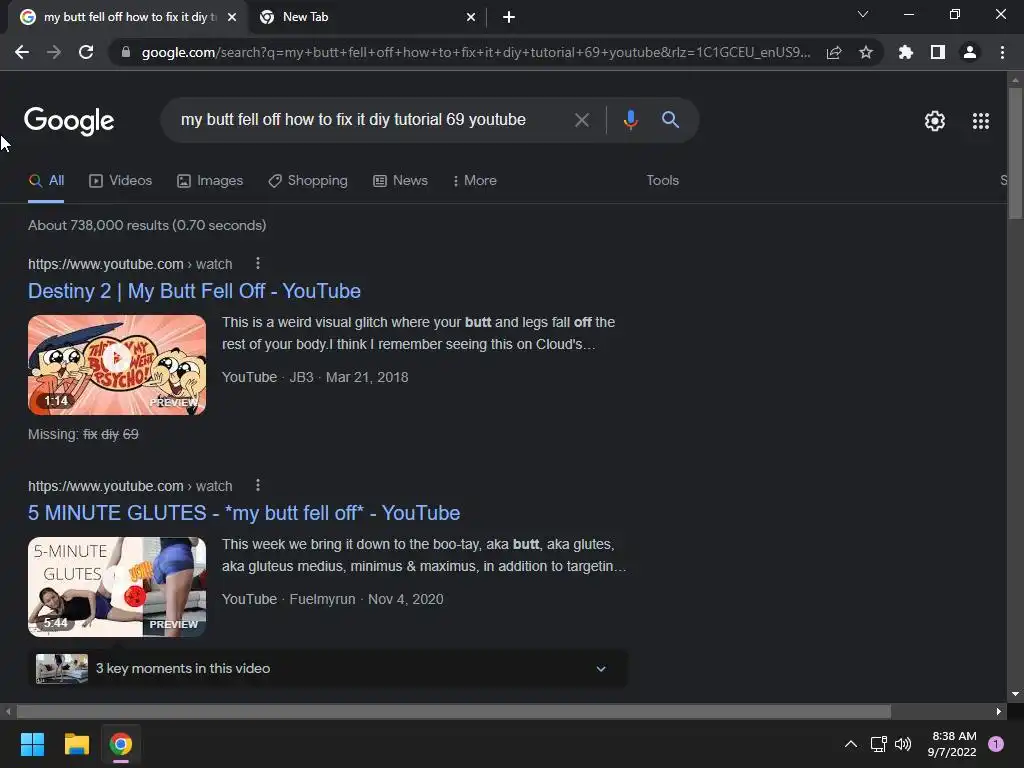
Task: Close the Google search tab
Action: coord(232,17)
